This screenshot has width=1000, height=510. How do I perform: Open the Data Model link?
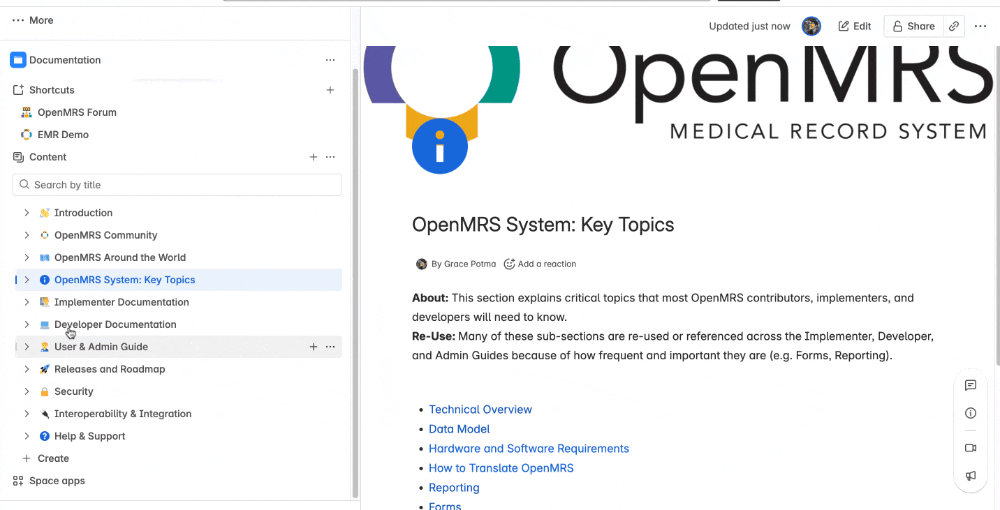coord(459,429)
